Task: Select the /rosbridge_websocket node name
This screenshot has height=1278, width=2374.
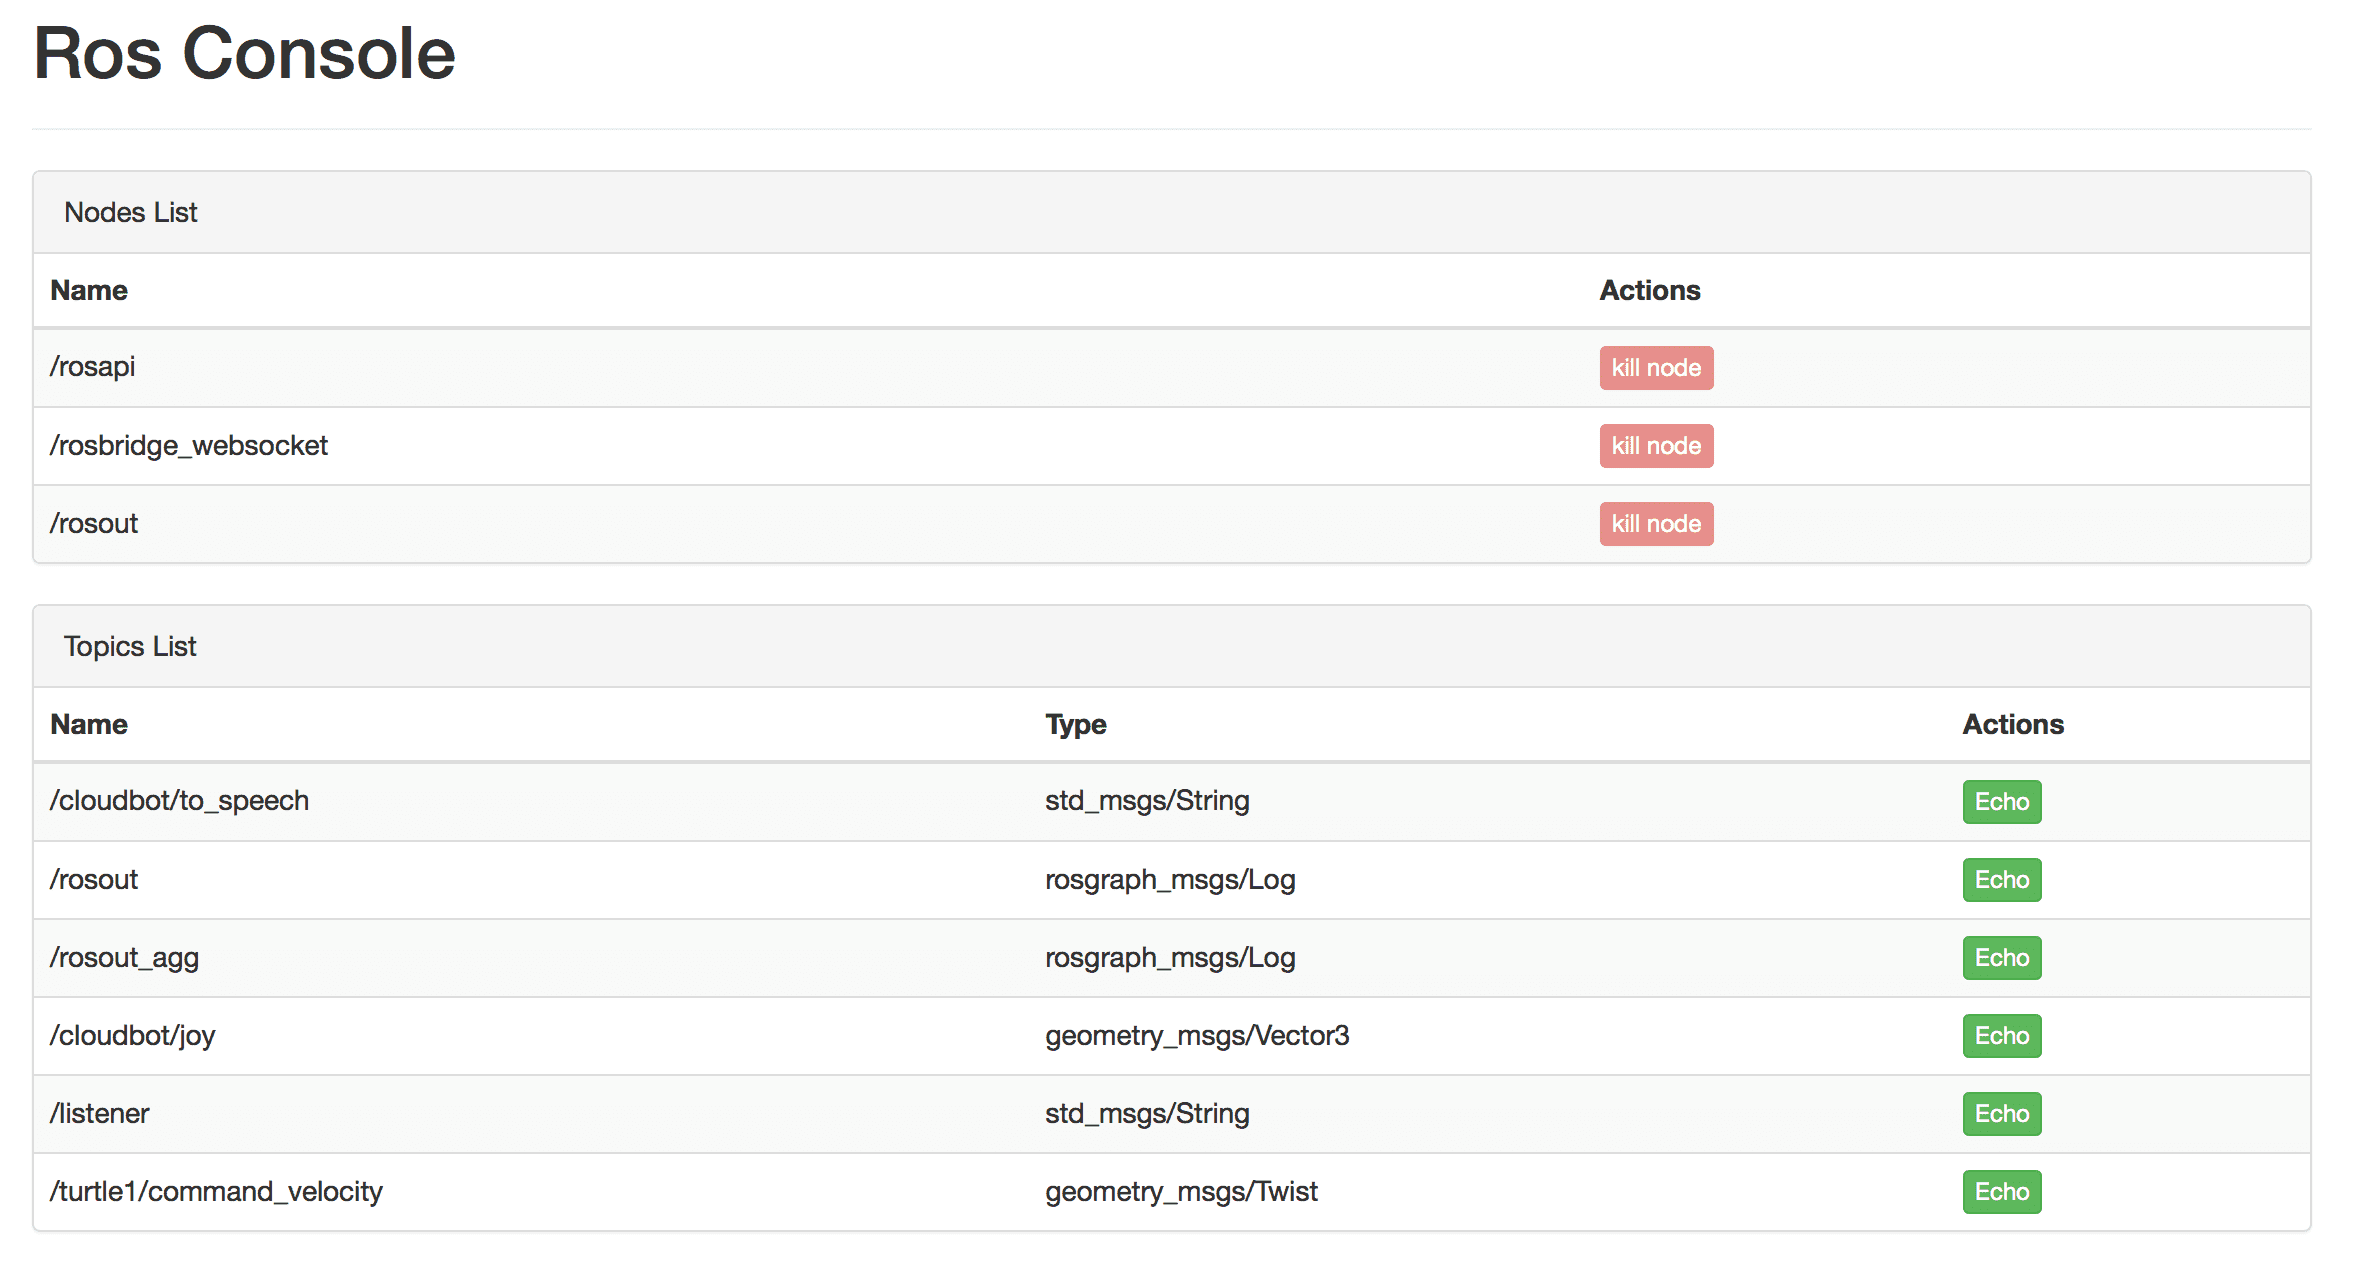Action: click(x=189, y=446)
